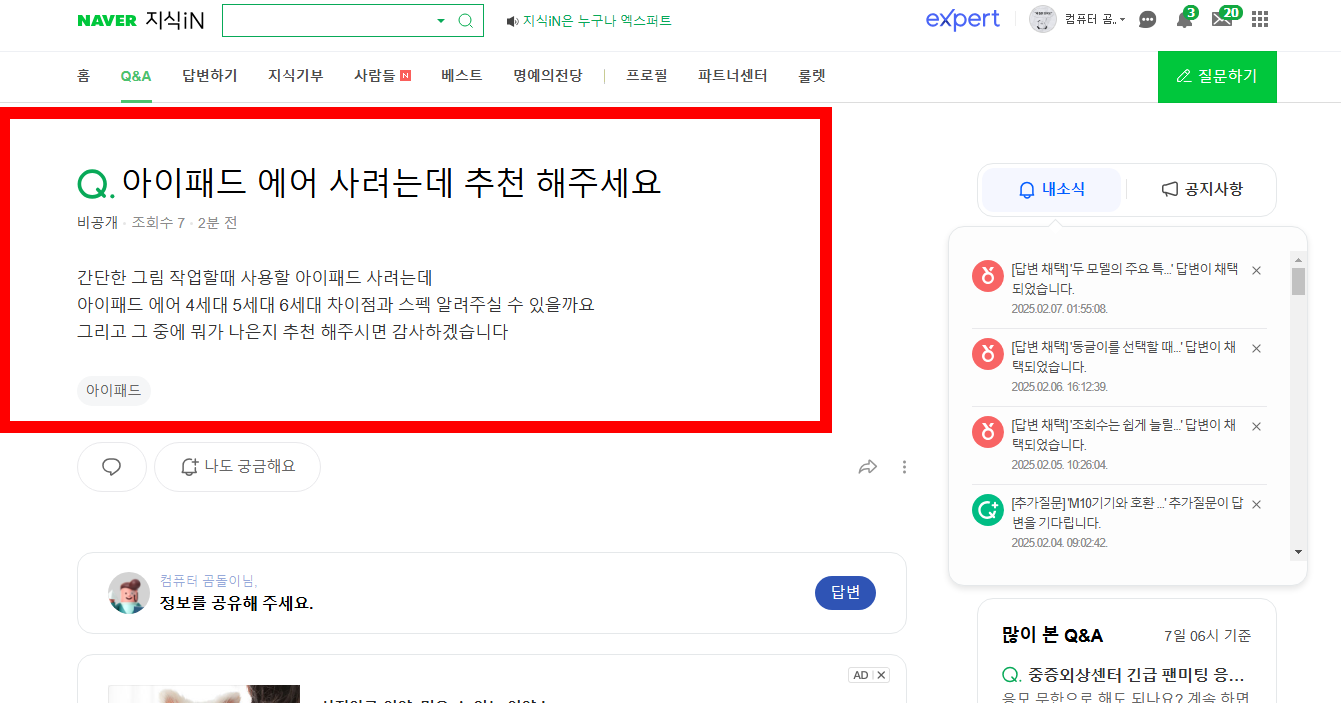Image resolution: width=1341 pixels, height=703 pixels.
Task: Open the mail envelope icon
Action: click(1222, 19)
